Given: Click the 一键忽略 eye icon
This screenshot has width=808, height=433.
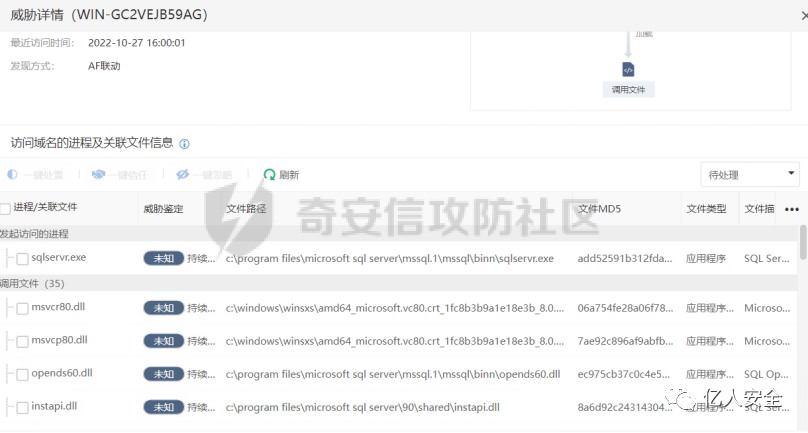Looking at the screenshot, I should (182, 175).
